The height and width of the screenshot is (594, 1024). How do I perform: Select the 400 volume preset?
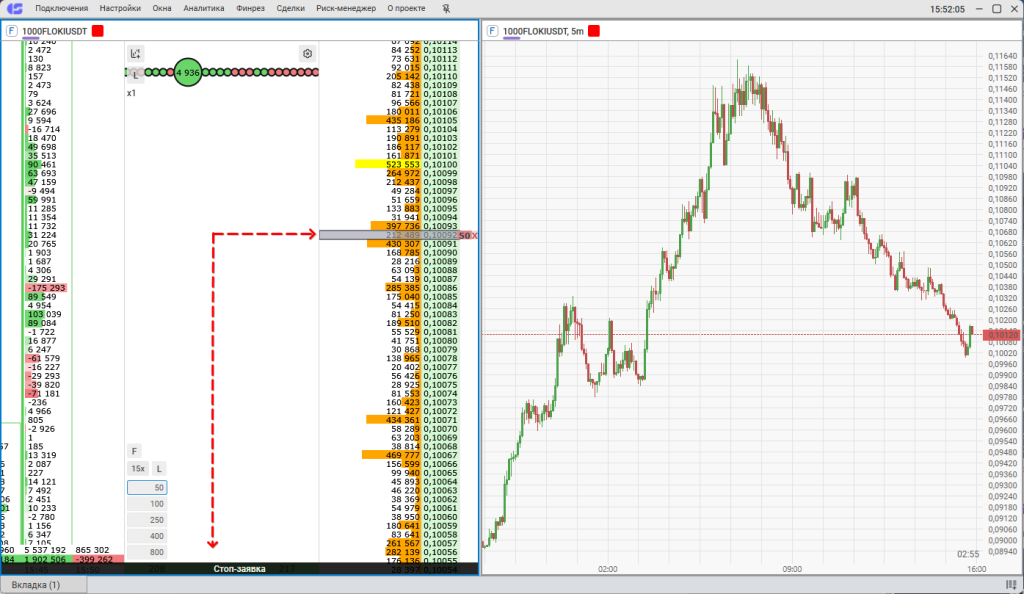(147, 536)
